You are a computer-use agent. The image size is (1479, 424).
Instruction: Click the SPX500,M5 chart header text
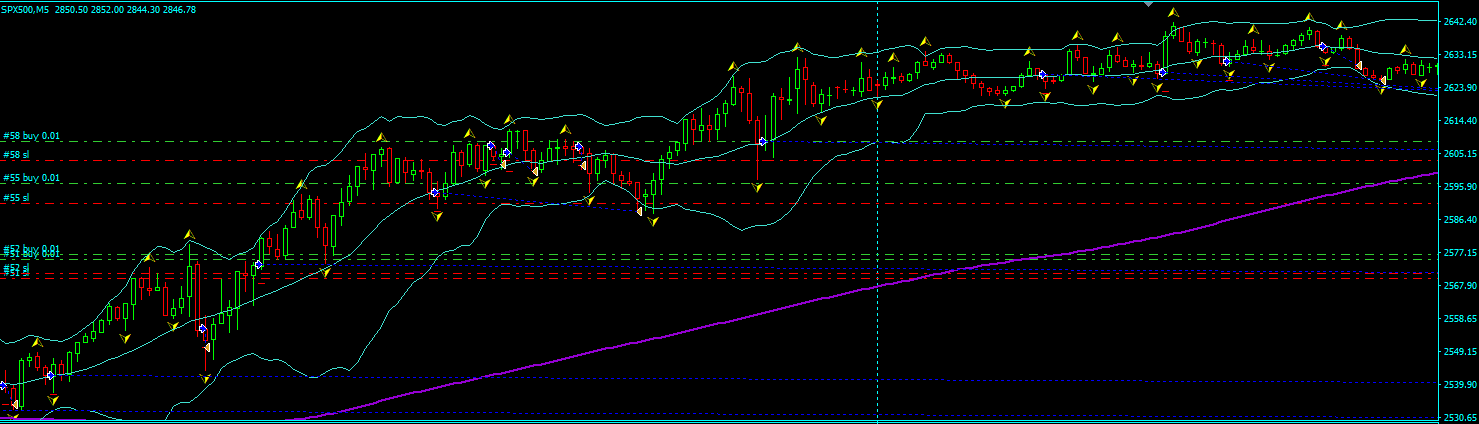(x=100, y=9)
